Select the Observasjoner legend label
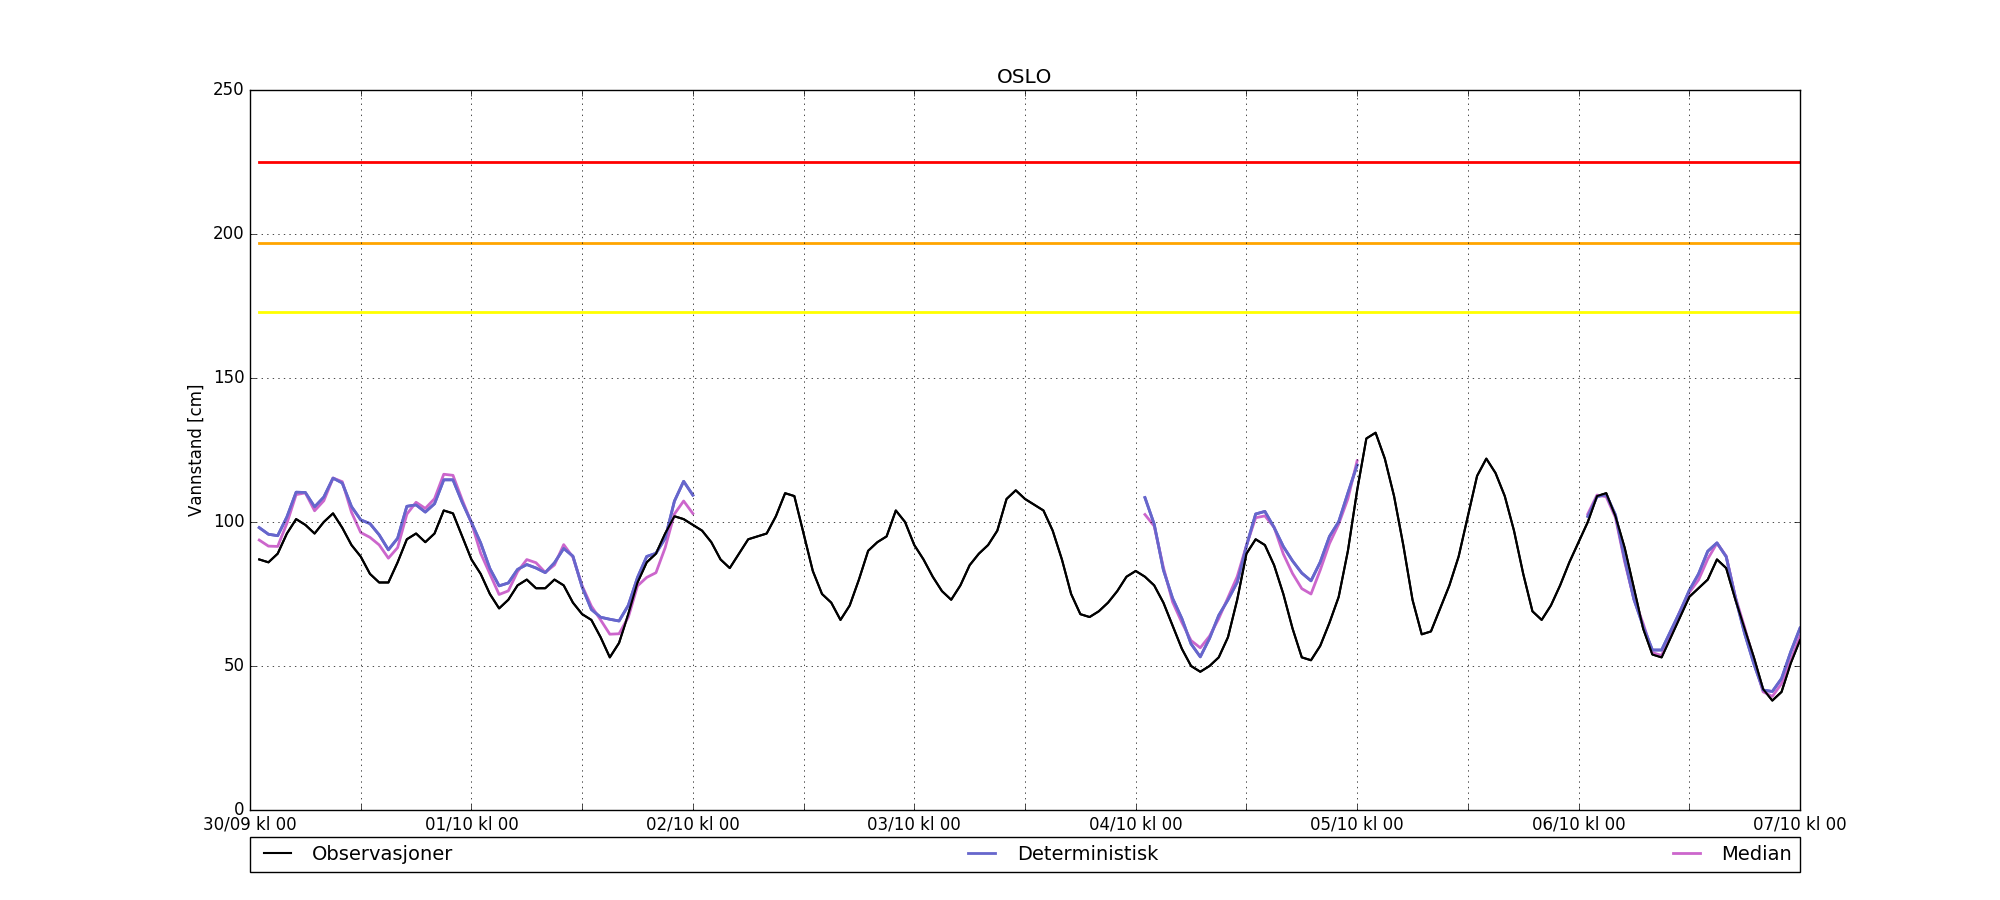The width and height of the screenshot is (2000, 900). [381, 854]
